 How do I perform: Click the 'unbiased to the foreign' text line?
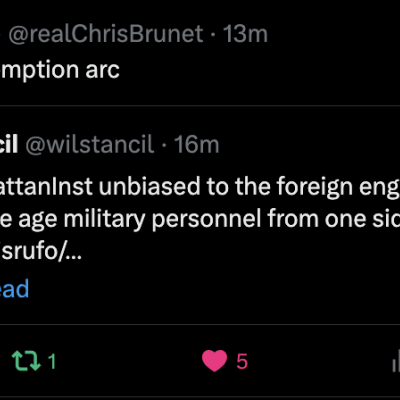click(x=223, y=187)
